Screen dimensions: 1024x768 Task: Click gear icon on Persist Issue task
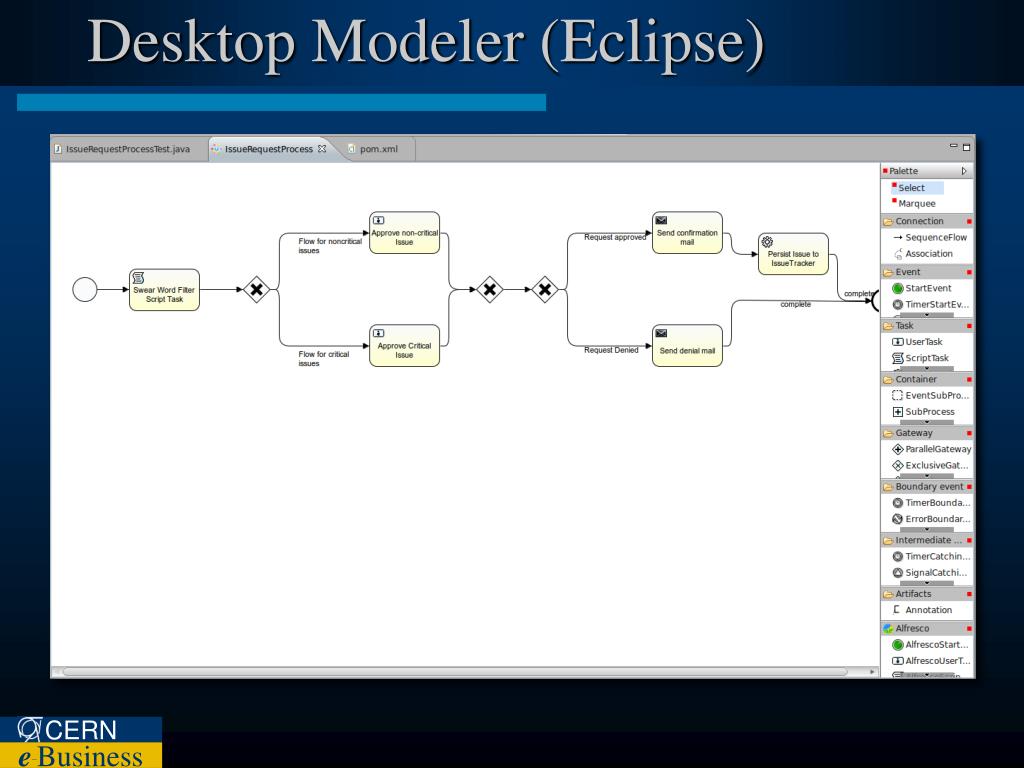pos(767,242)
